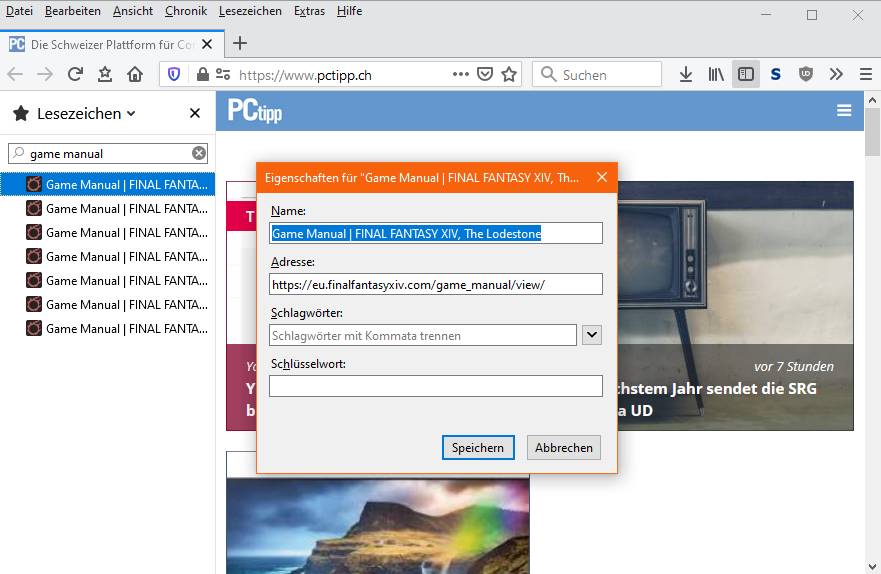Open the Hilfe menu
The height and width of the screenshot is (574, 881).
pyautogui.click(x=349, y=11)
